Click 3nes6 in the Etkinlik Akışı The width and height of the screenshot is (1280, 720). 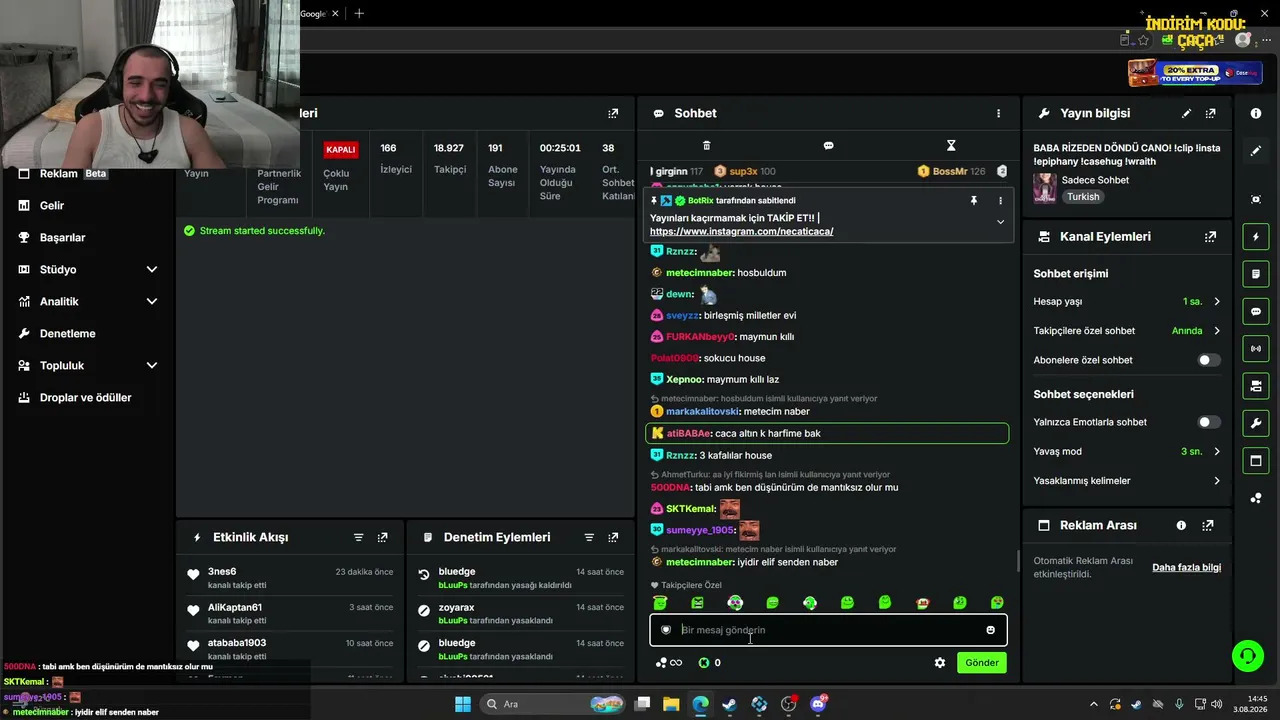(x=222, y=572)
